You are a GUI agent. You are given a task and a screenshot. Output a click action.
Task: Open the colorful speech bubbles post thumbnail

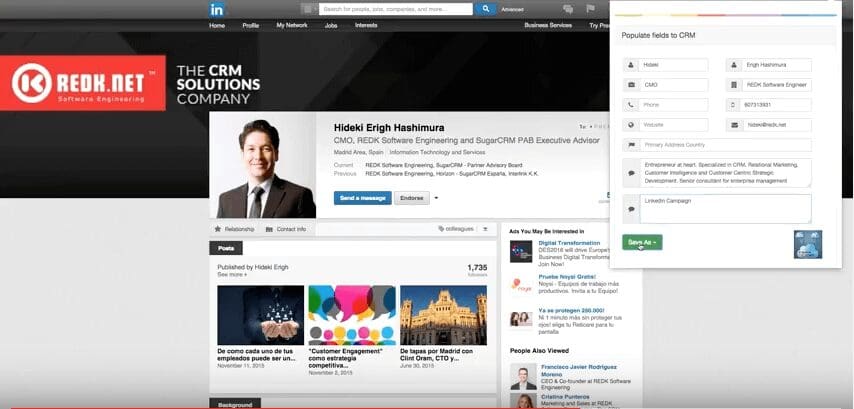click(352, 315)
